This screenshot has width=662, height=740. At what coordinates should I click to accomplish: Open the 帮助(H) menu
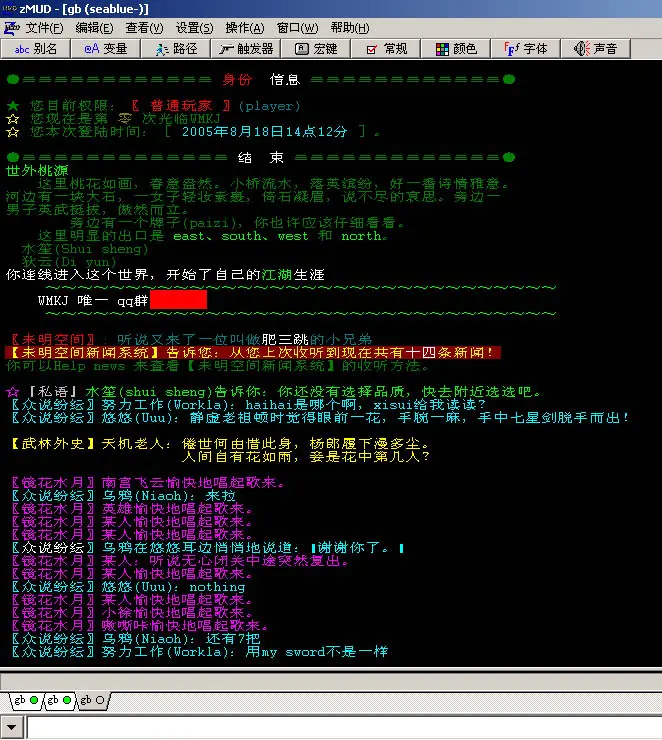[350, 28]
